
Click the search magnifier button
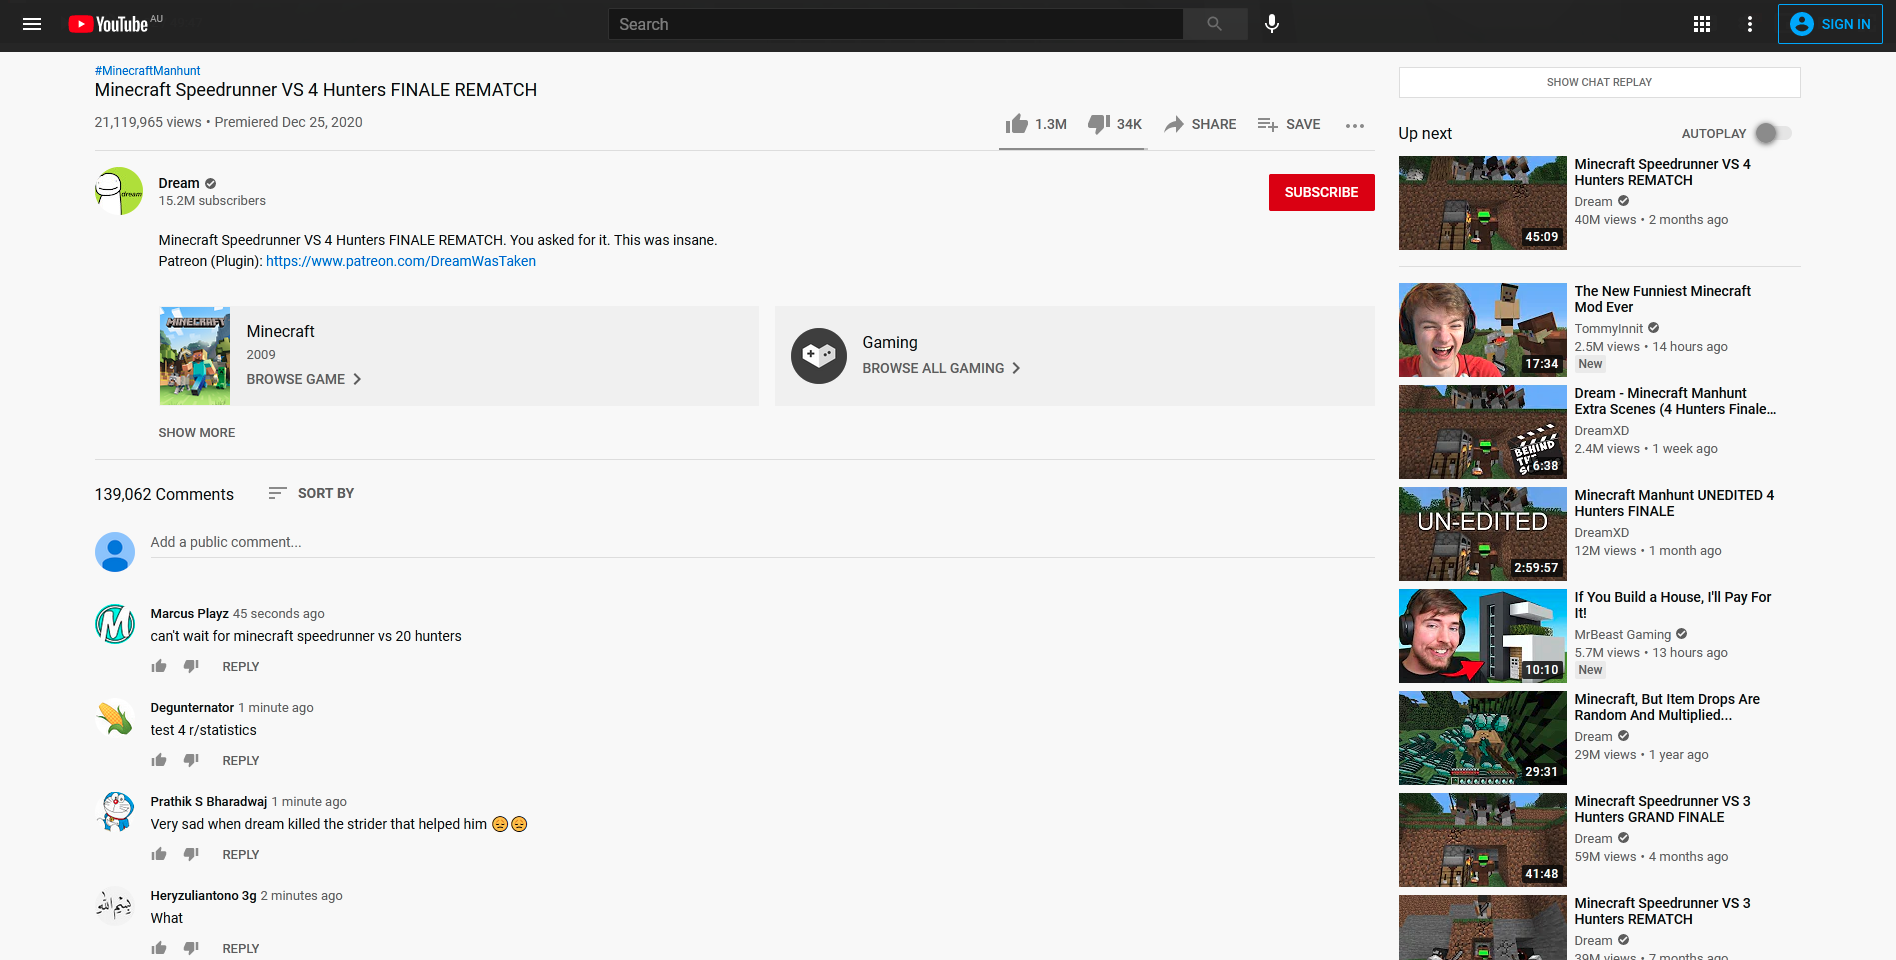coord(1214,24)
